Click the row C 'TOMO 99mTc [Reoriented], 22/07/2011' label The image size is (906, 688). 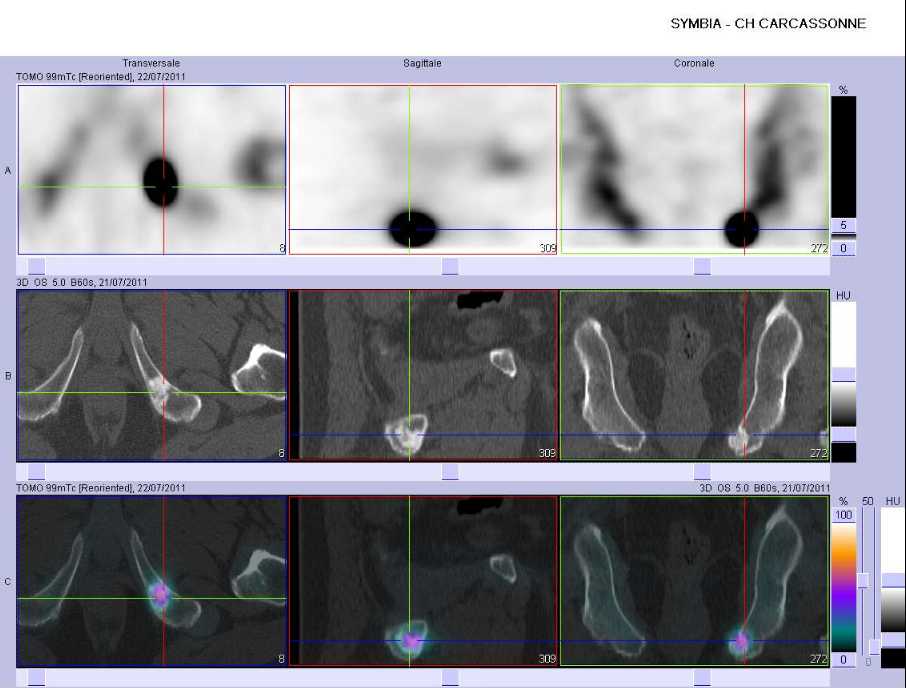[x=101, y=488]
